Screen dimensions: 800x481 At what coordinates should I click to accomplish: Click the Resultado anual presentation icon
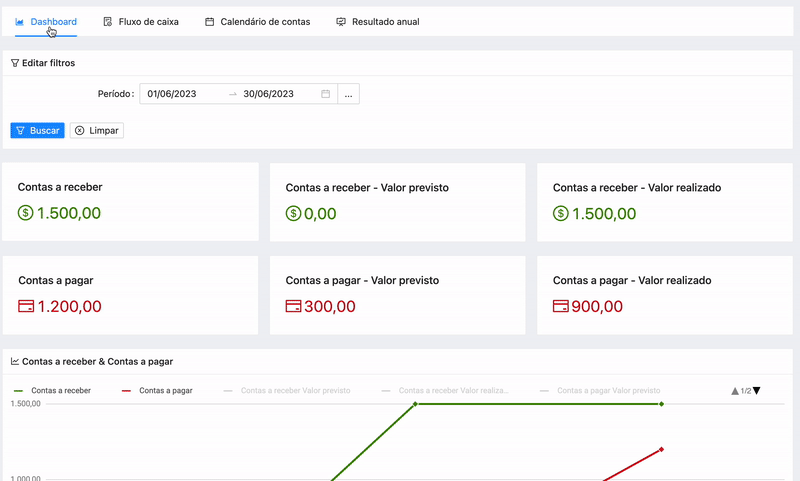pyautogui.click(x=341, y=22)
